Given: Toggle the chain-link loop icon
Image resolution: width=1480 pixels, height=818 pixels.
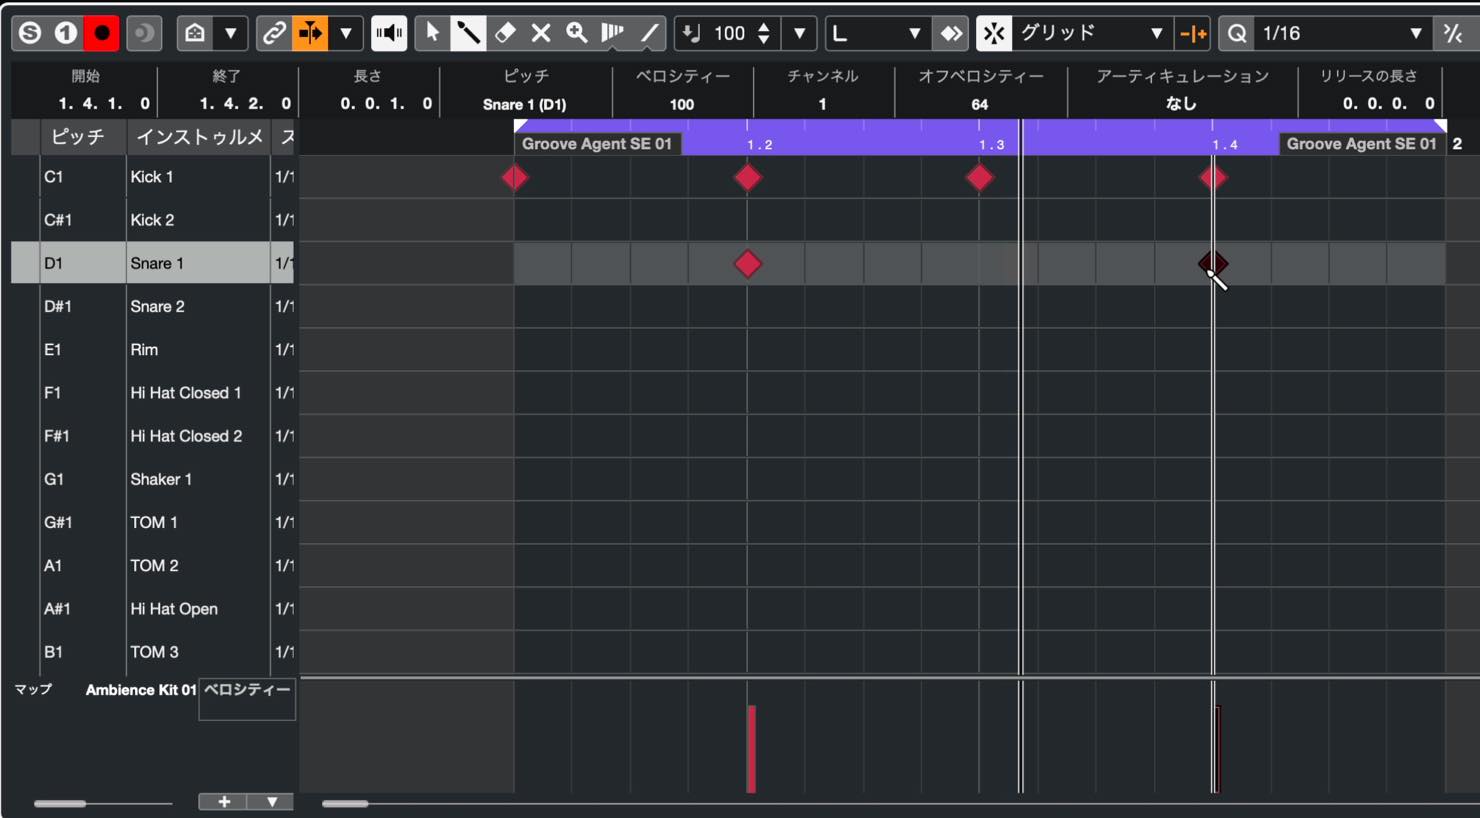Looking at the screenshot, I should (x=273, y=33).
